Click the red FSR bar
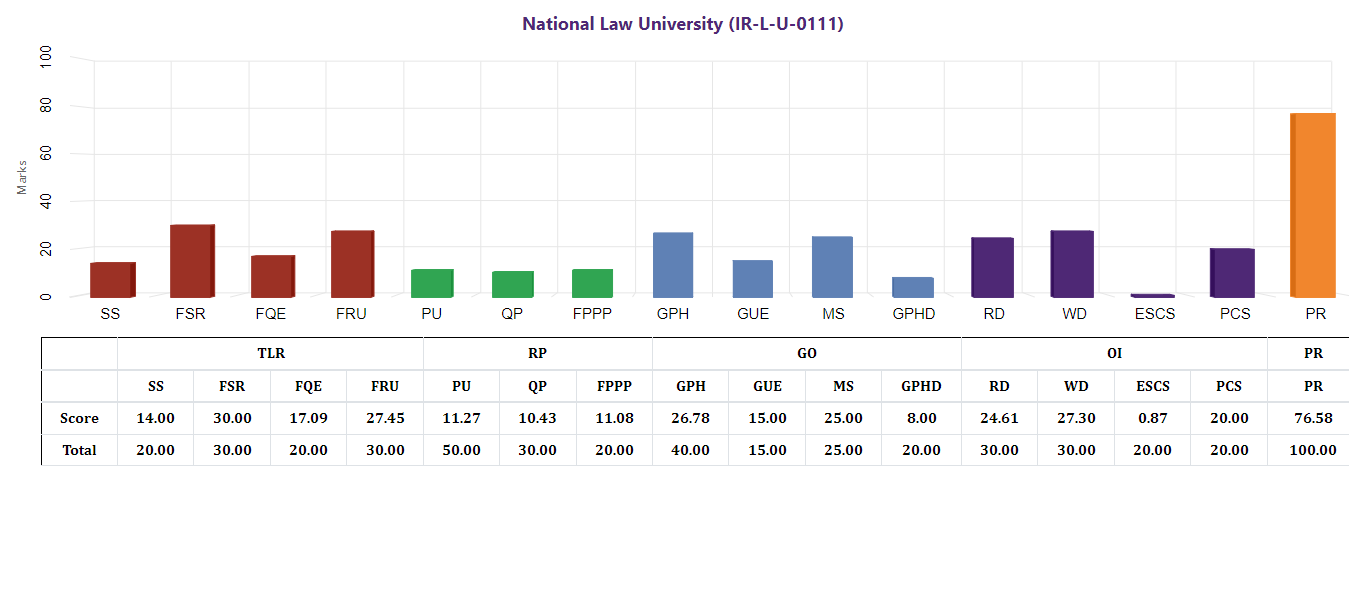This screenshot has height=600, width=1349. (x=192, y=261)
